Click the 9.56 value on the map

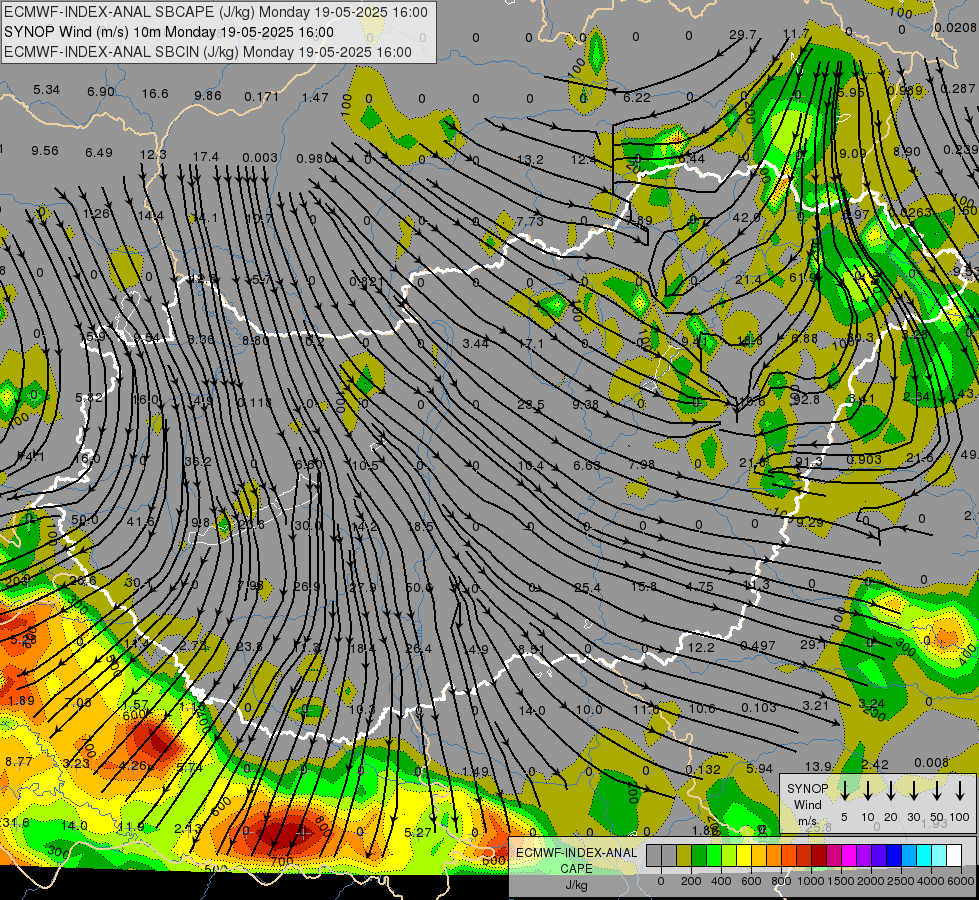click(45, 151)
